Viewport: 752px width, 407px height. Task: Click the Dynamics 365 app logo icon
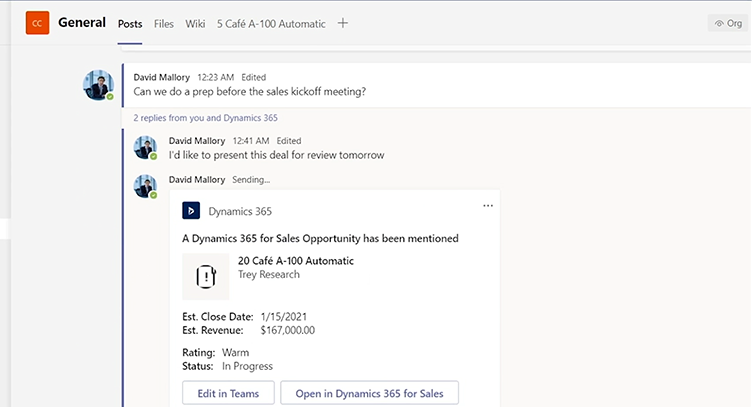coord(191,210)
